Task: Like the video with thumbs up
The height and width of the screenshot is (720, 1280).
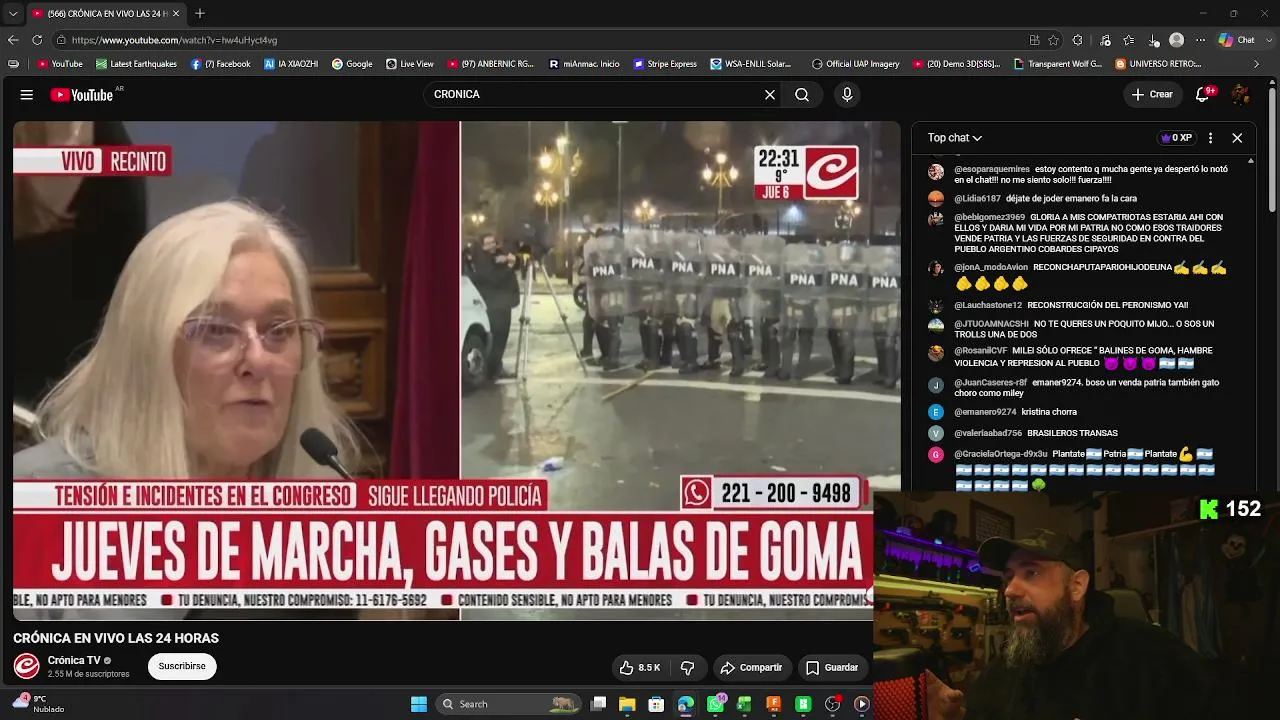Action: click(x=639, y=668)
